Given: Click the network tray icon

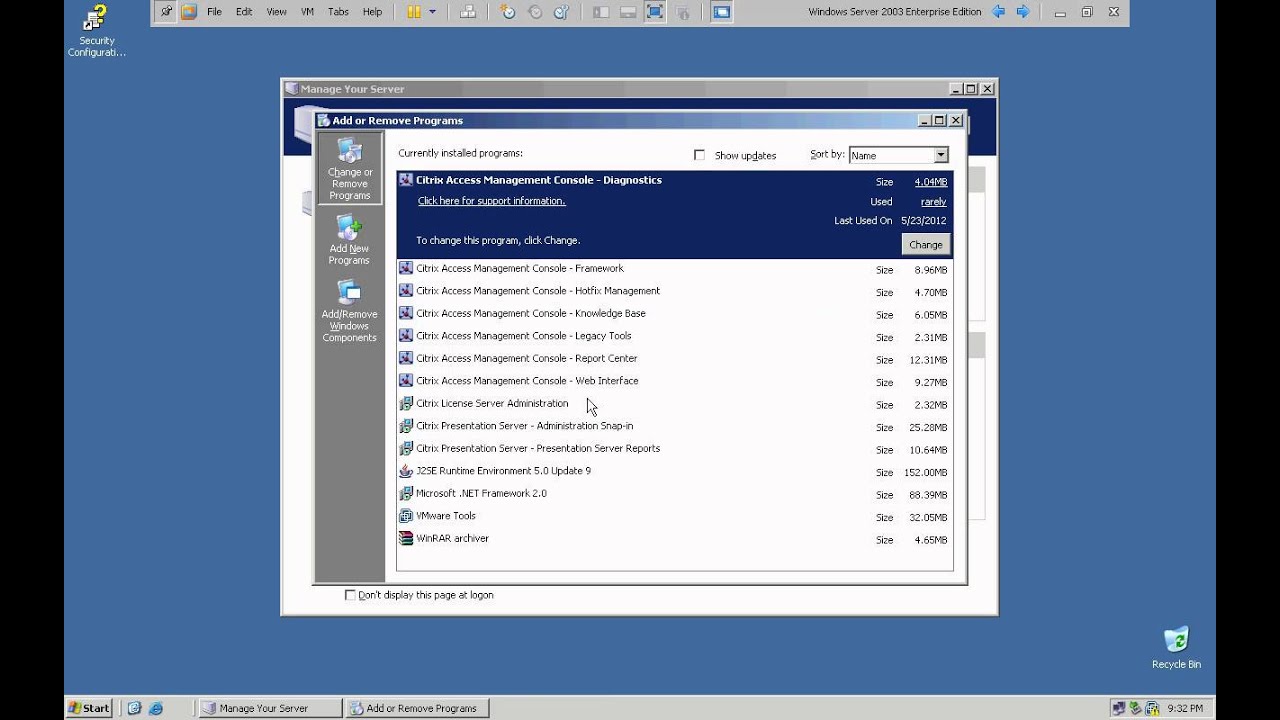Looking at the screenshot, I should [1119, 708].
